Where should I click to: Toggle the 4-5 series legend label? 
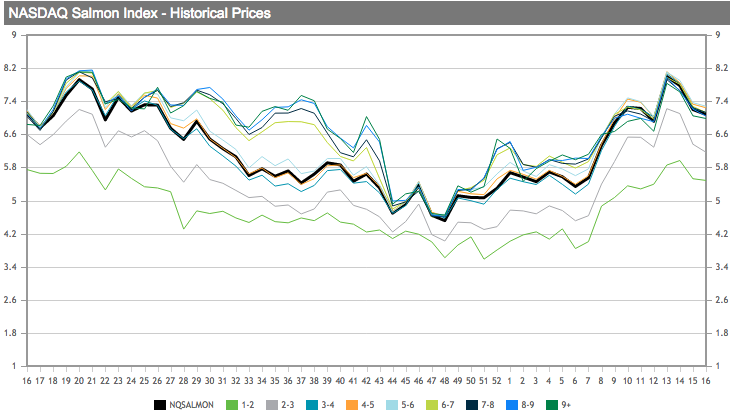[x=367, y=405]
